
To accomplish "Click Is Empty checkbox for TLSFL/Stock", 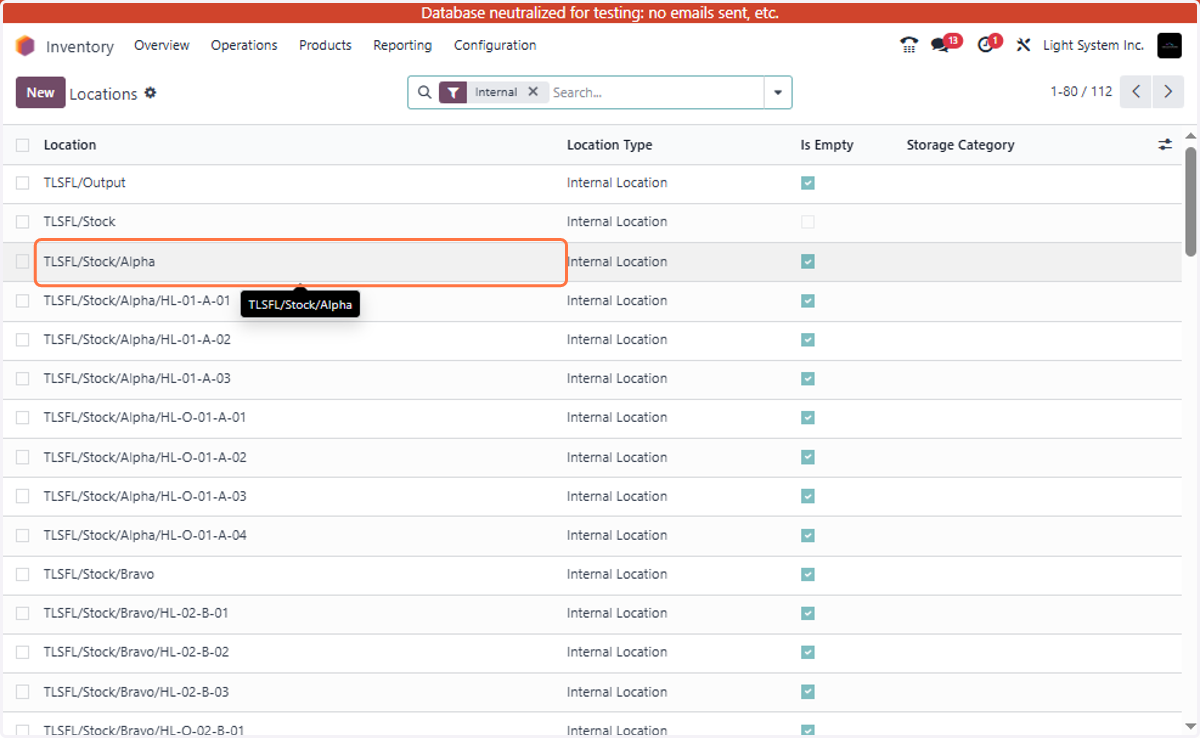I will click(x=808, y=222).
